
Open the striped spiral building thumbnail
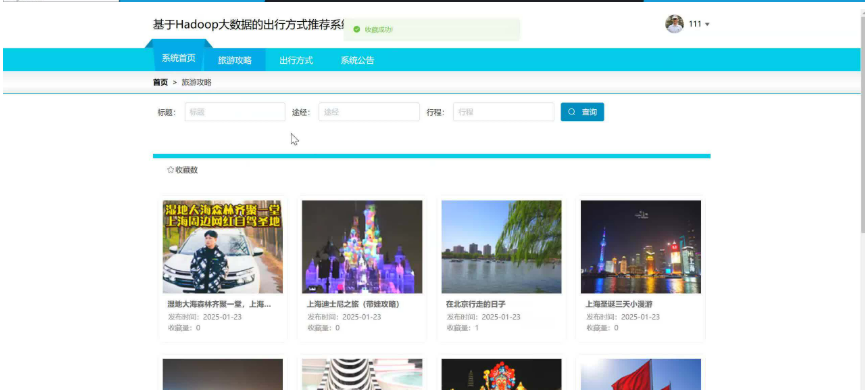click(362, 375)
